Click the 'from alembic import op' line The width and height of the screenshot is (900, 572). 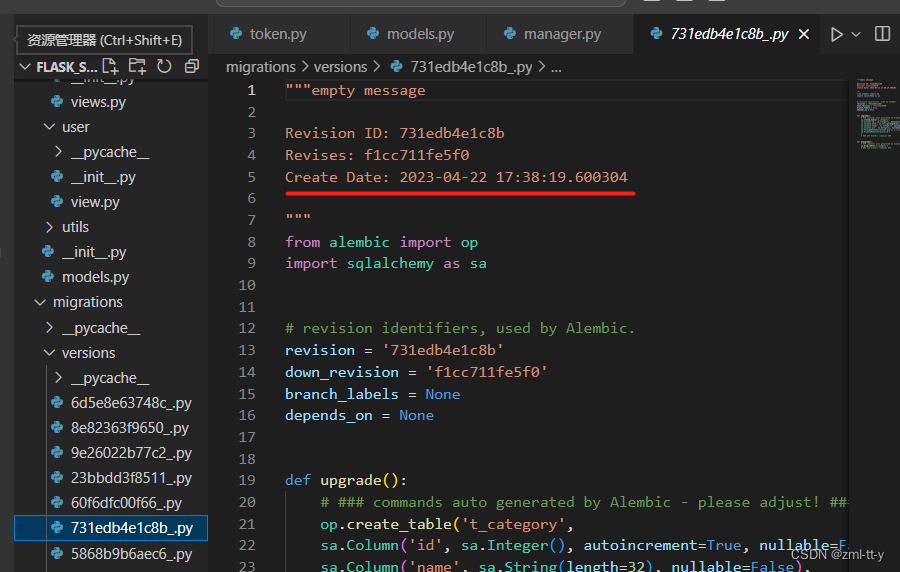point(382,242)
